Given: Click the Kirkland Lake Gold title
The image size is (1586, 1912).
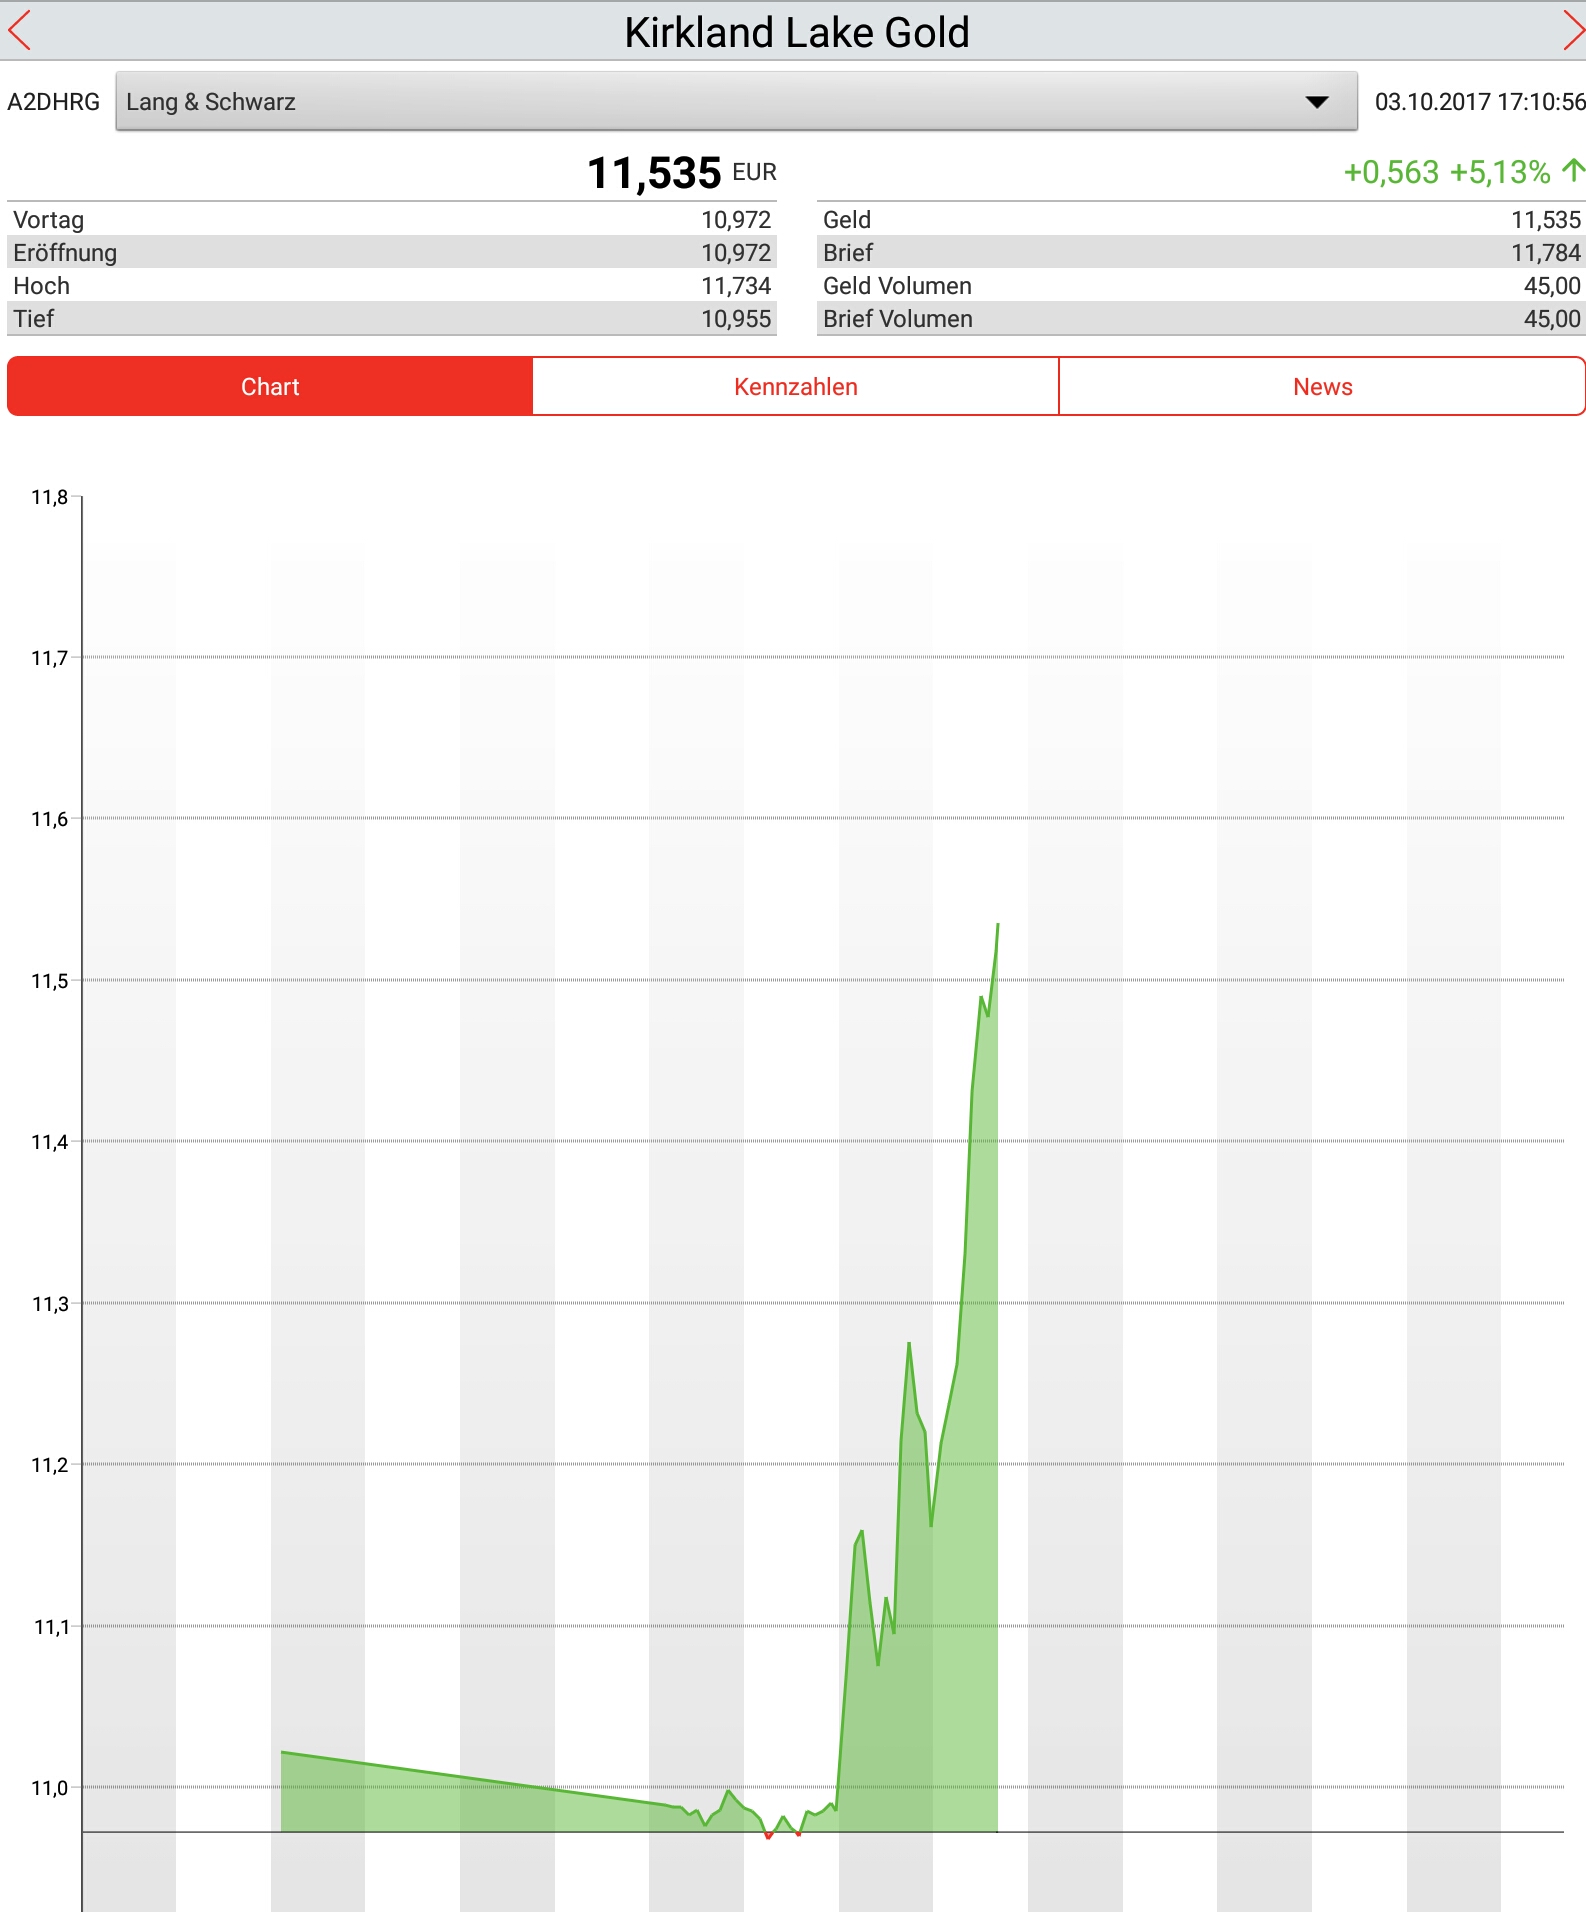Looking at the screenshot, I should (x=797, y=32).
